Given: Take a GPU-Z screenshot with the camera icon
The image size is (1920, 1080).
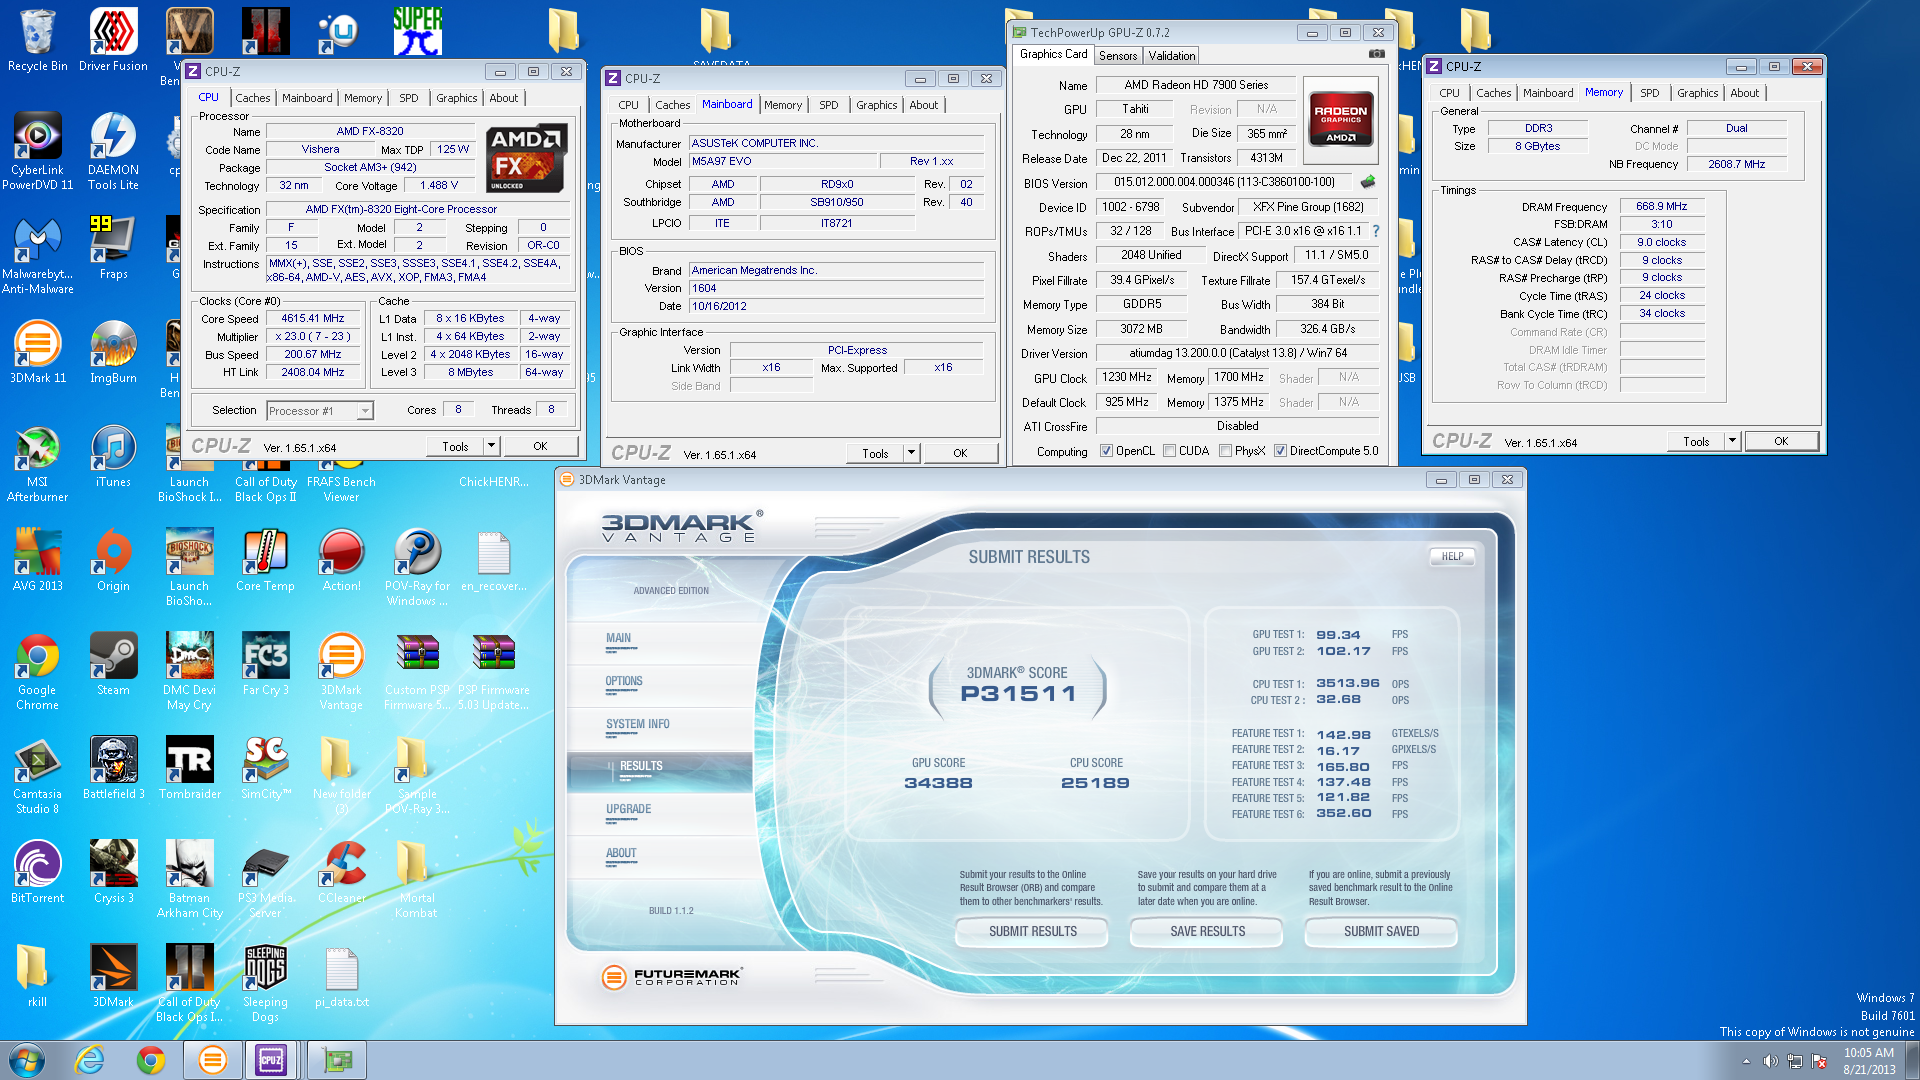Looking at the screenshot, I should pos(1377,54).
